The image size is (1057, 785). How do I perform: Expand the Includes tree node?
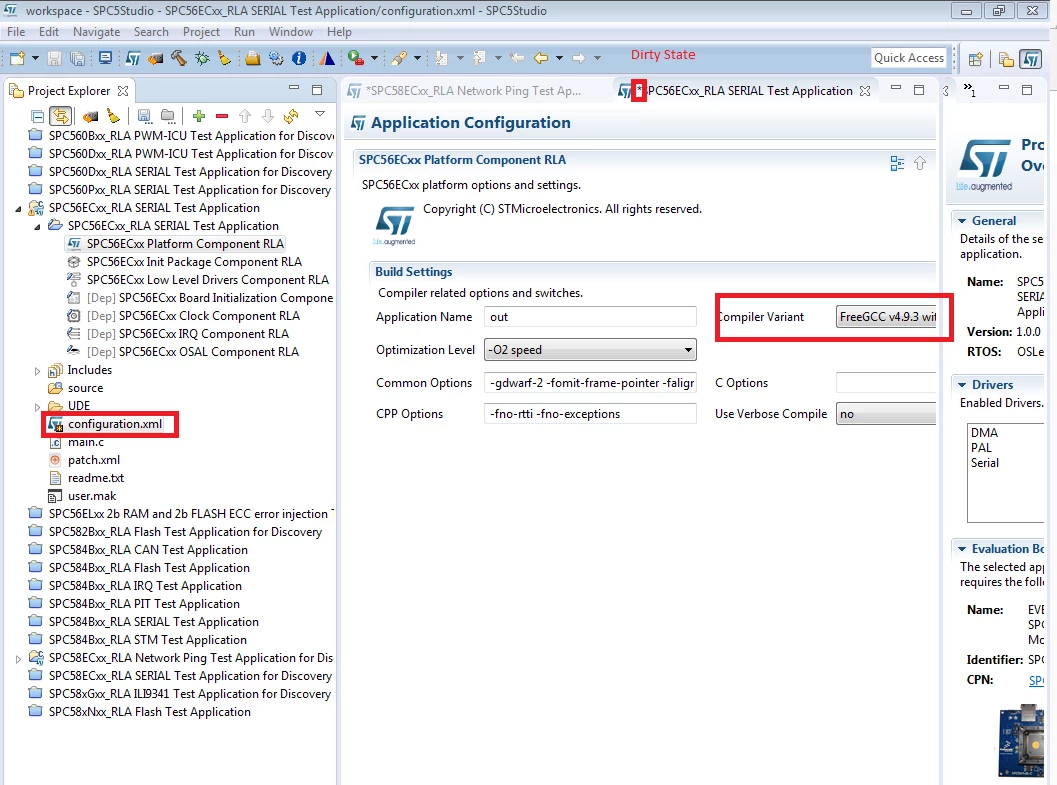pos(38,371)
